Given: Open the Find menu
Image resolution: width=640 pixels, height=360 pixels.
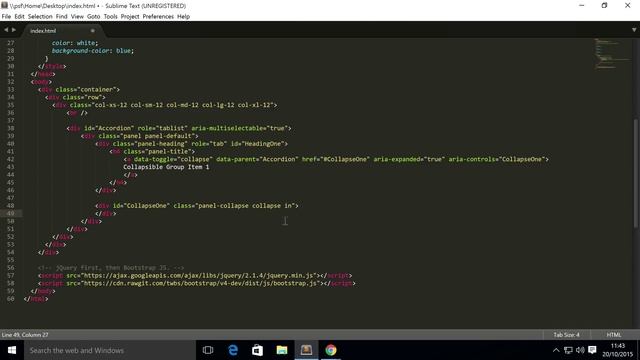Looking at the screenshot, I should pos(62,17).
